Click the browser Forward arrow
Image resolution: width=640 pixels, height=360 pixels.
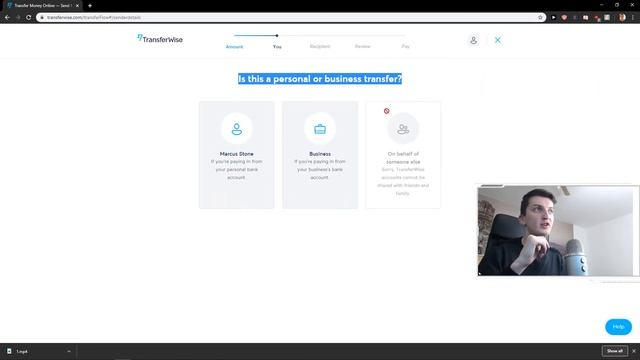click(18, 17)
